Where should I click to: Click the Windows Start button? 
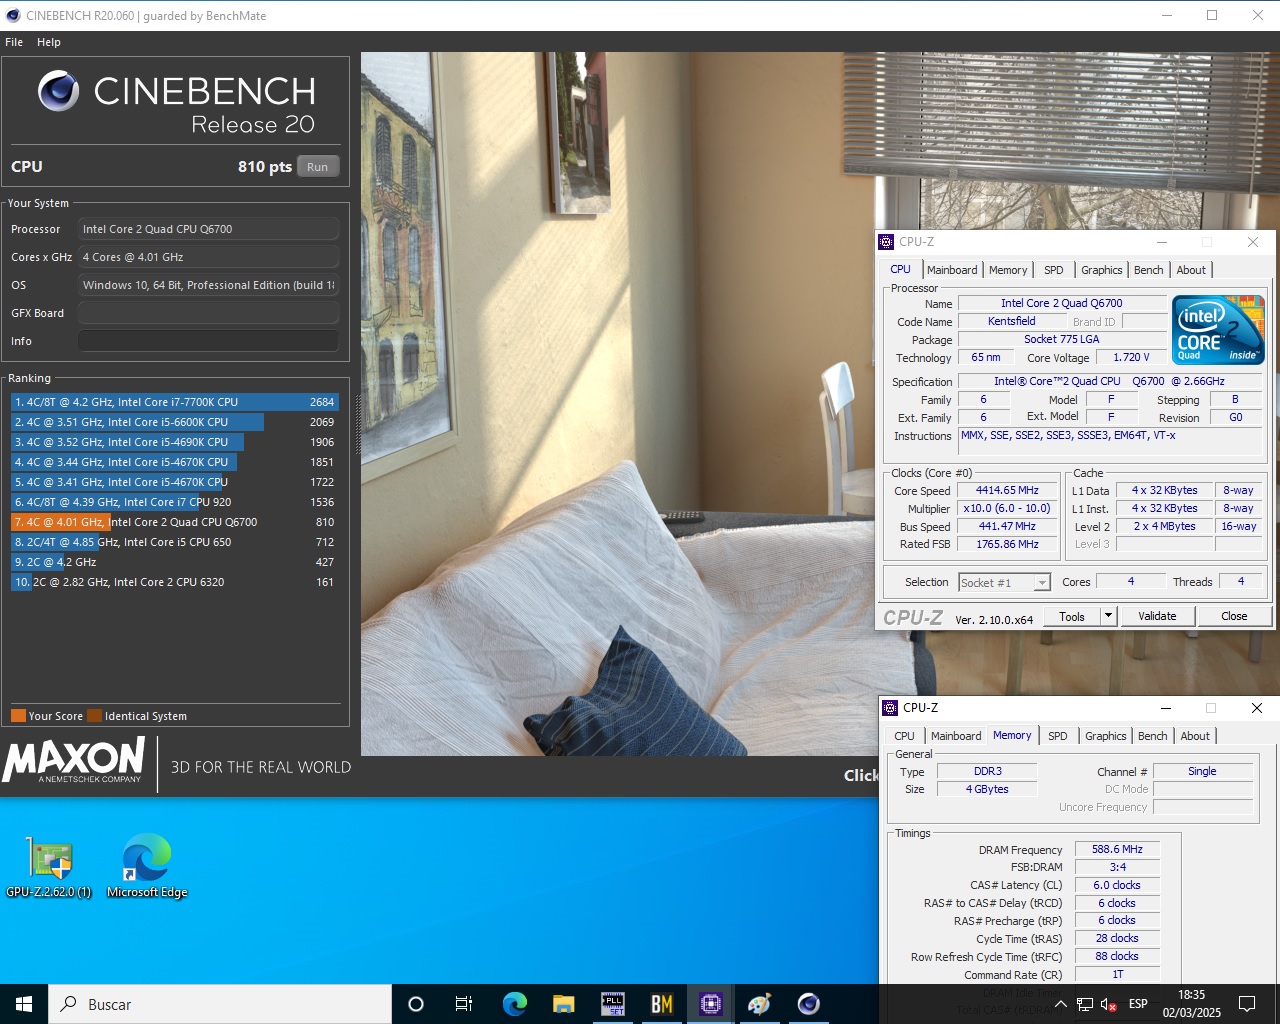[x=24, y=1004]
